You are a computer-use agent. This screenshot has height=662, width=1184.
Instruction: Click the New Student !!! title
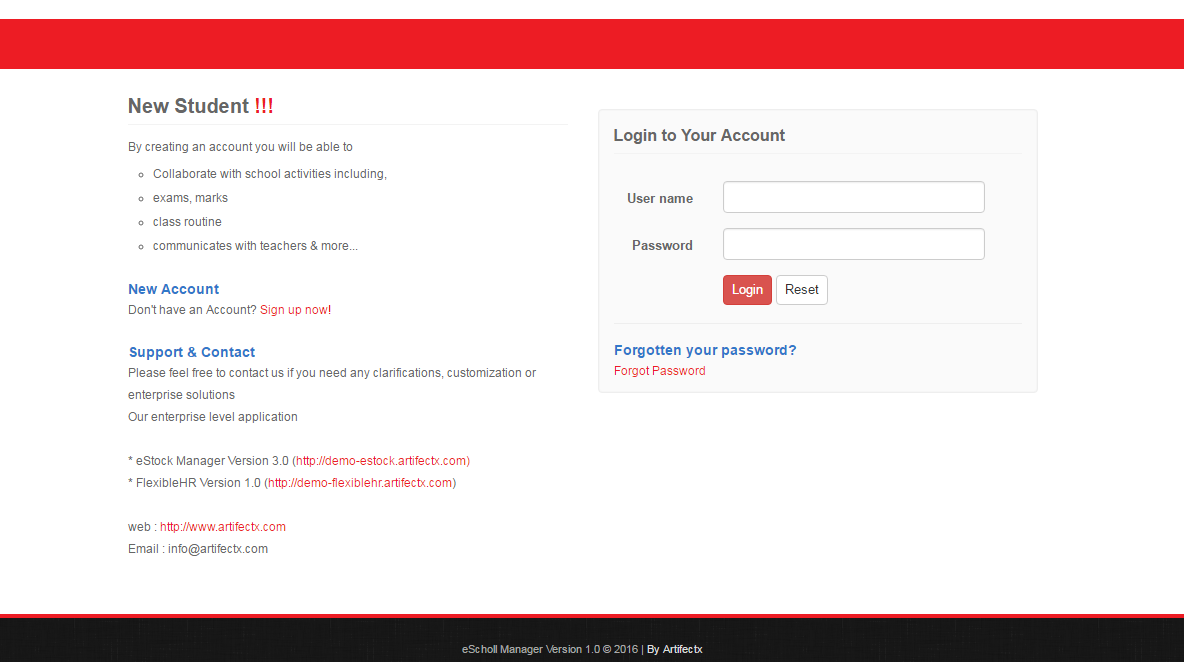pyautogui.click(x=200, y=106)
